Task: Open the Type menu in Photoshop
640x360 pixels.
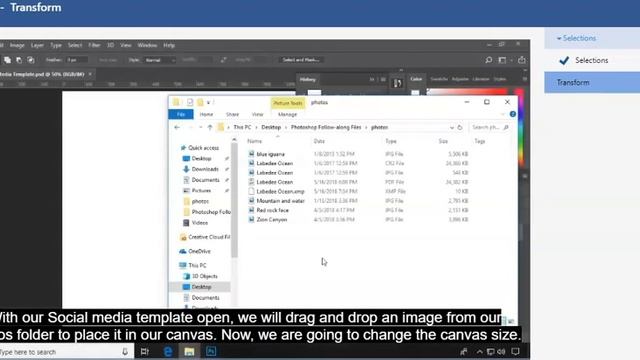Action: pos(56,45)
